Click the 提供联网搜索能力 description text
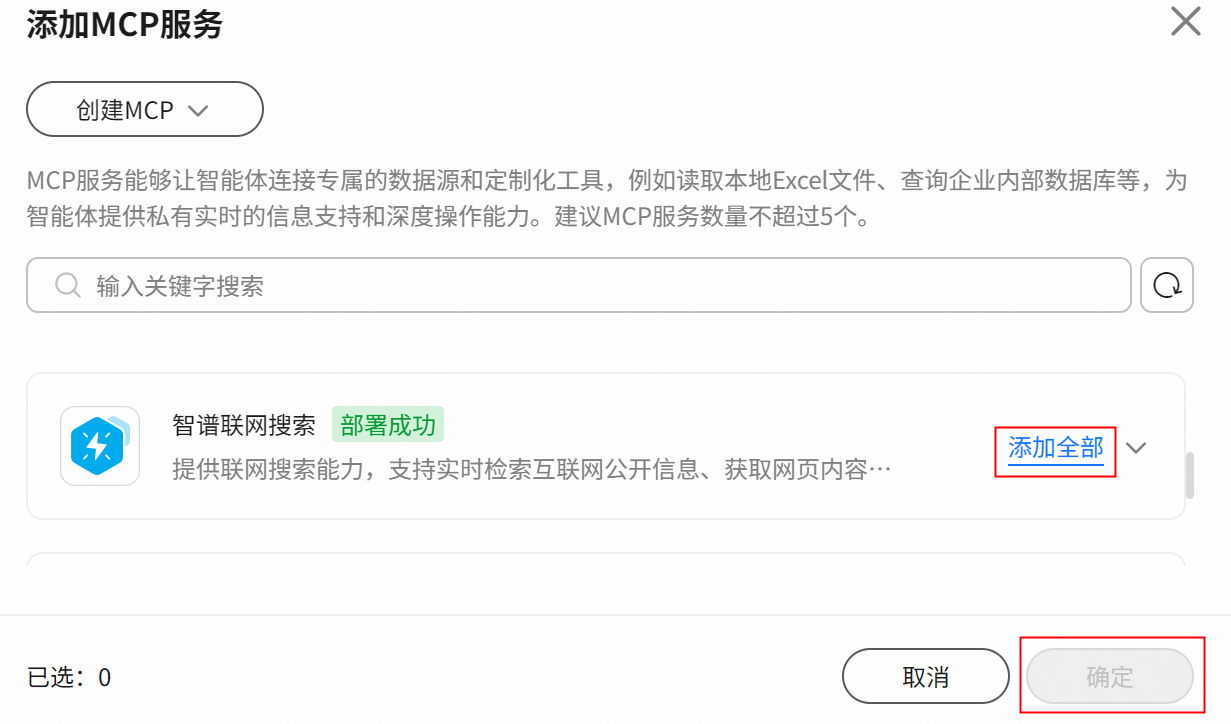 [531, 469]
